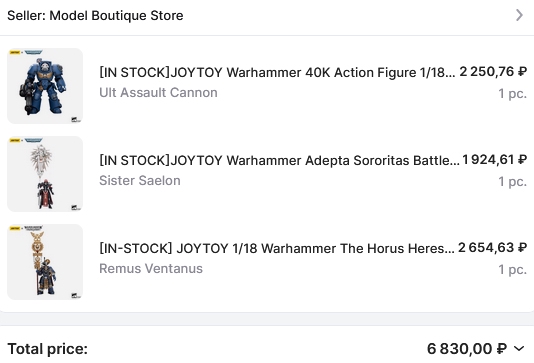Screen dimensions: 534x363
Task: Open the seller page via the right chevron
Action: pyautogui.click(x=519, y=15)
